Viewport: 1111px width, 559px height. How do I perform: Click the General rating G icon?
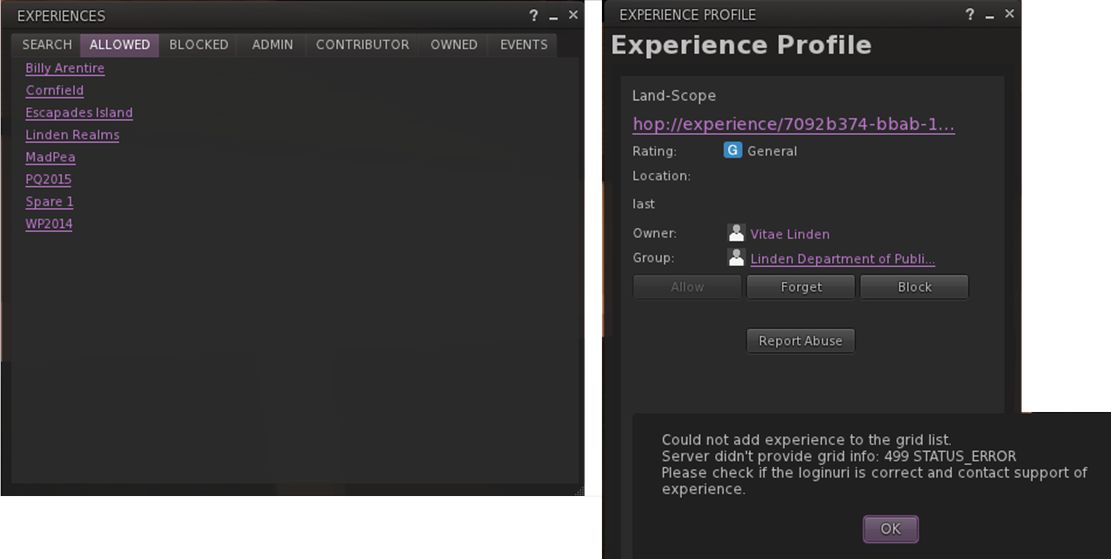[x=733, y=151]
